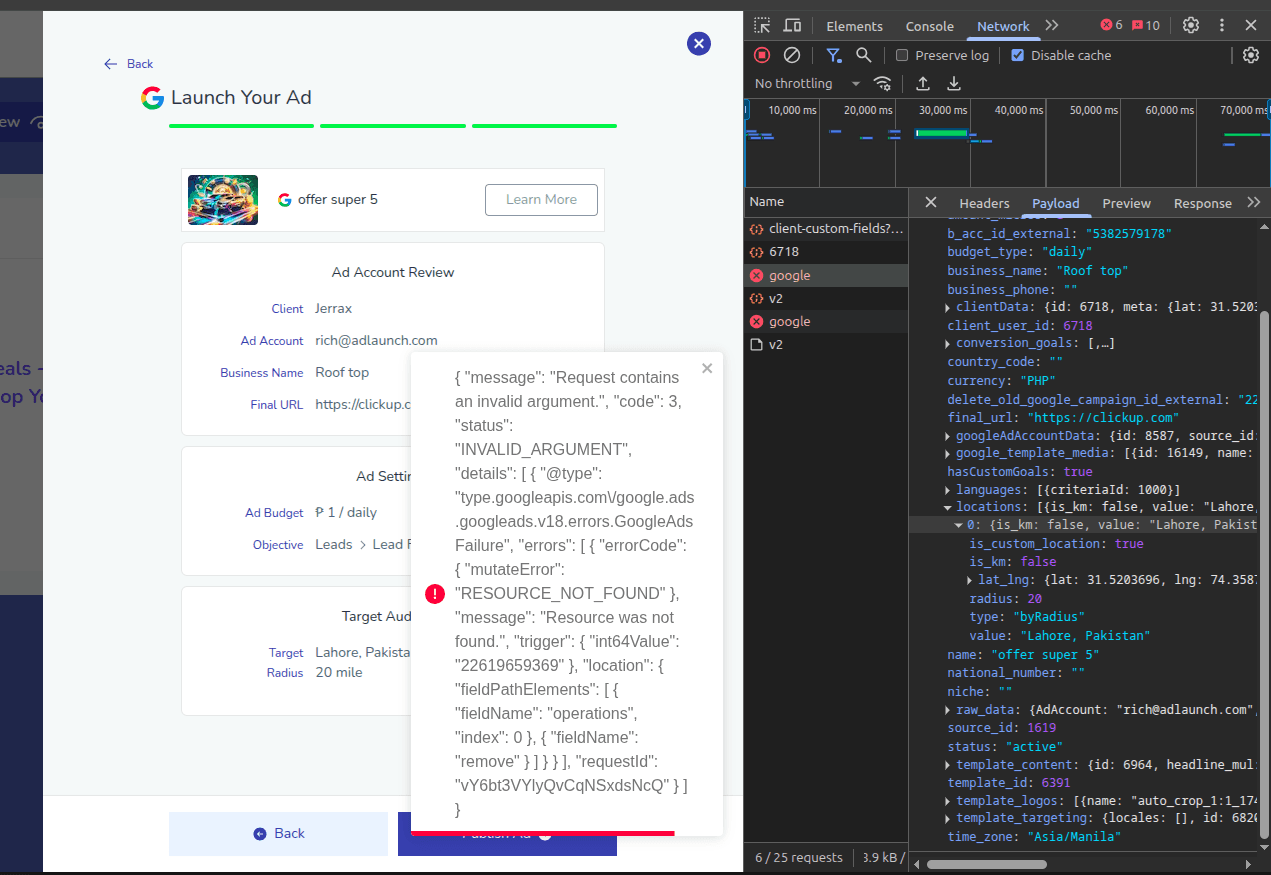The image size is (1271, 875).
Task: Select the v2 document request at bottom
Action: tap(826, 344)
